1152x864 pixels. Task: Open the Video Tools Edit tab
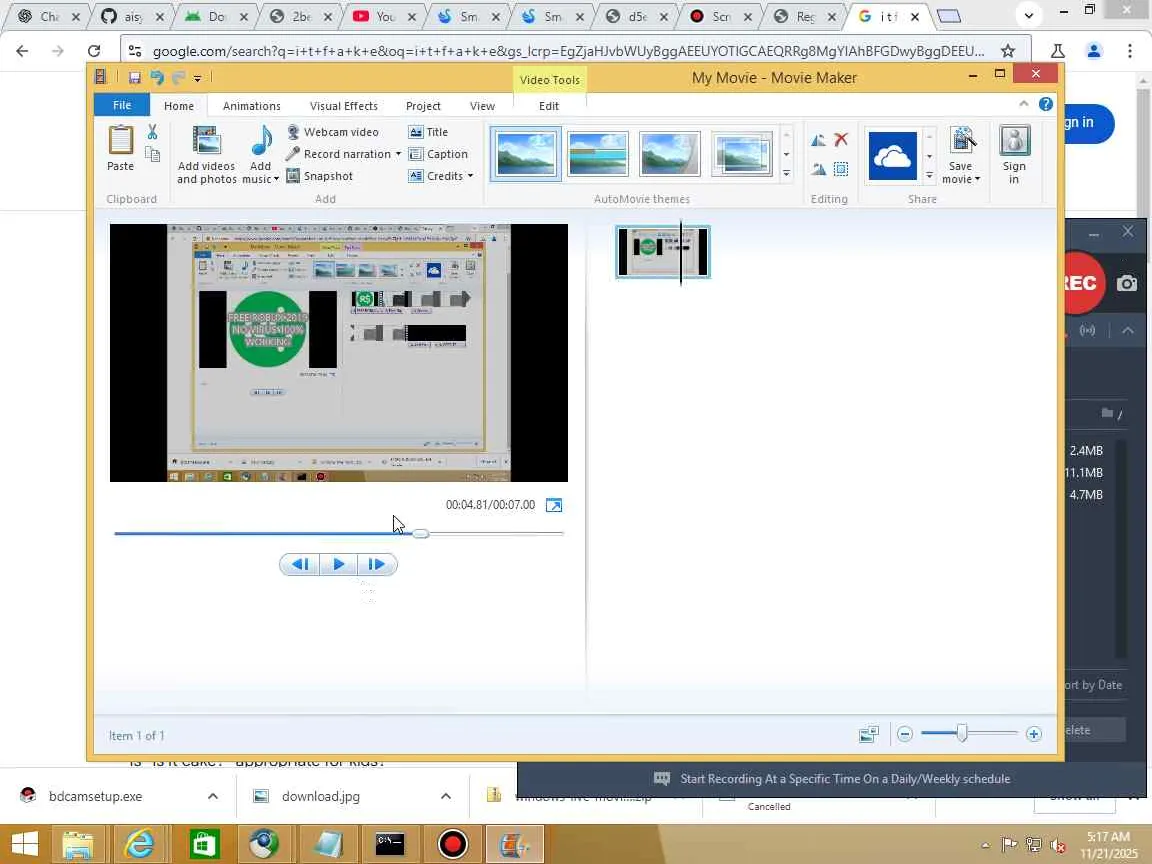pos(549,106)
